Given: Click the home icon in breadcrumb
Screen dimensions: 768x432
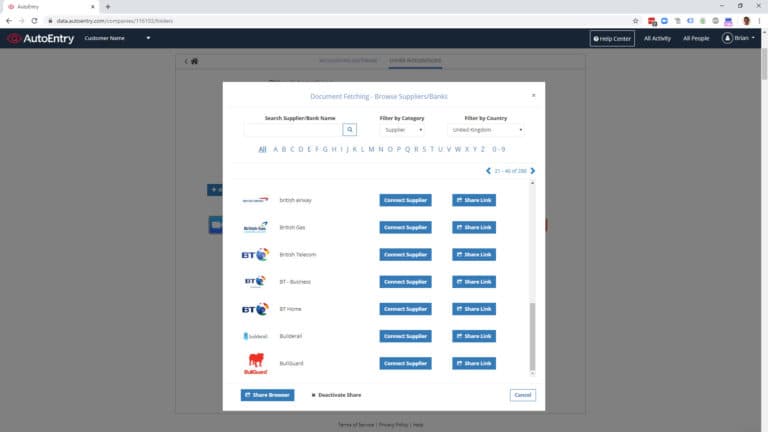Looking at the screenshot, I should point(194,61).
